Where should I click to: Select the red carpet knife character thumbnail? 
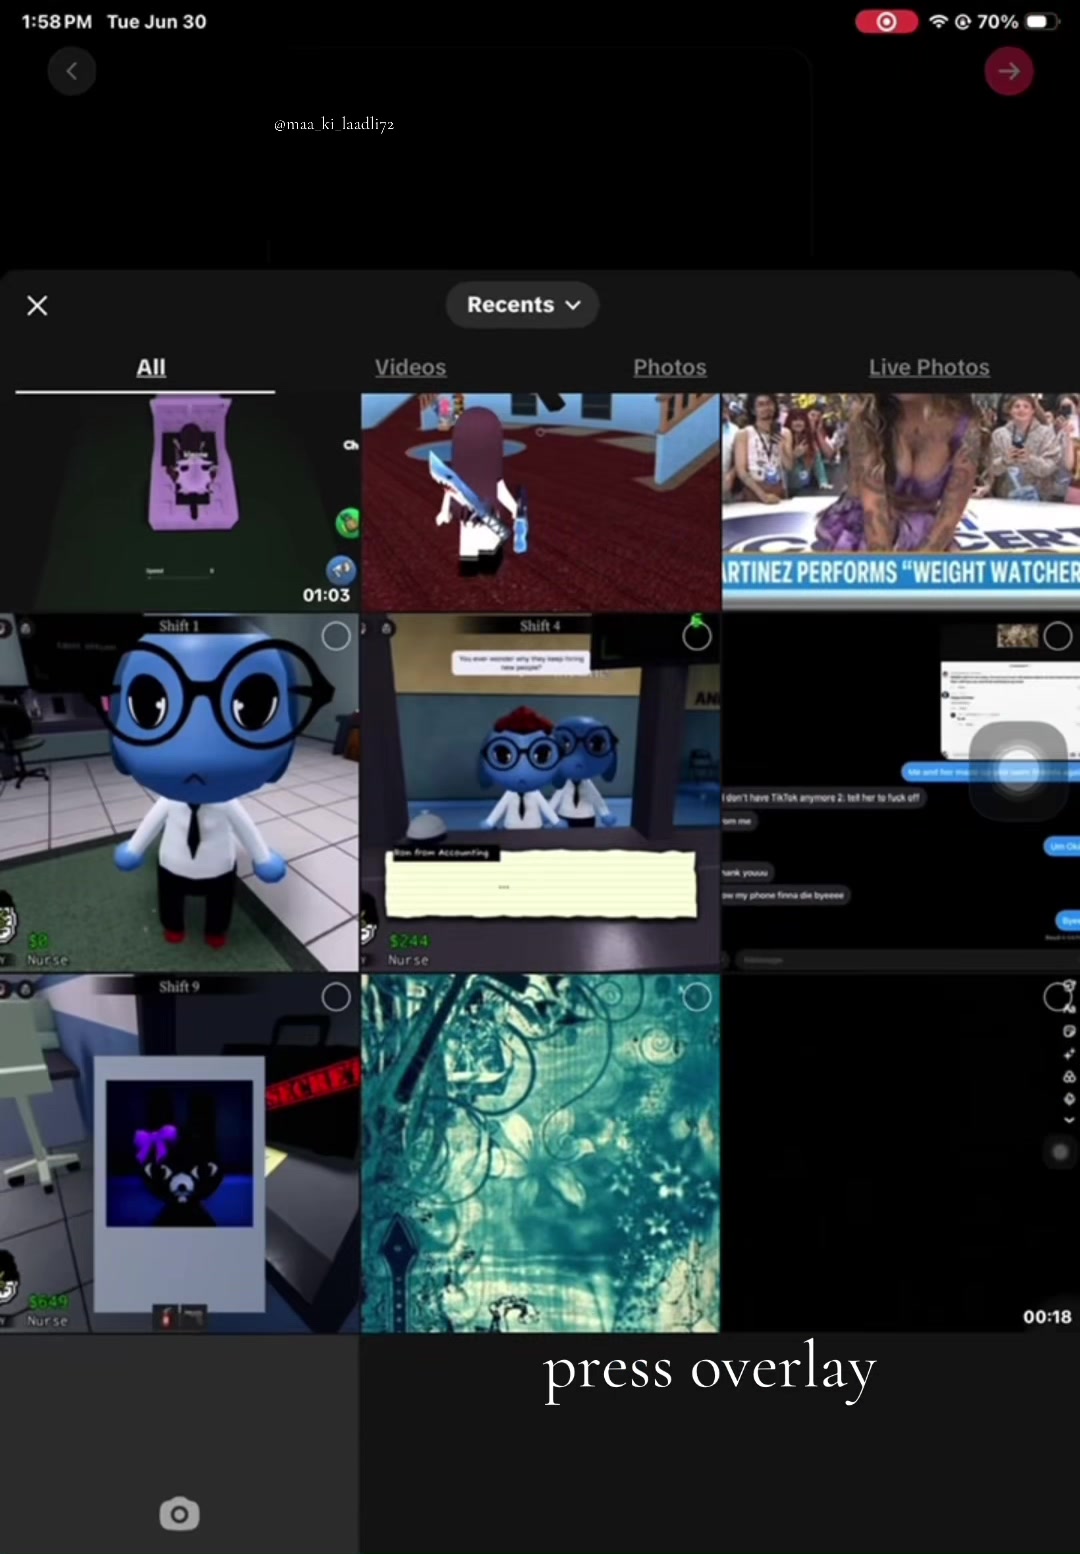pos(540,502)
